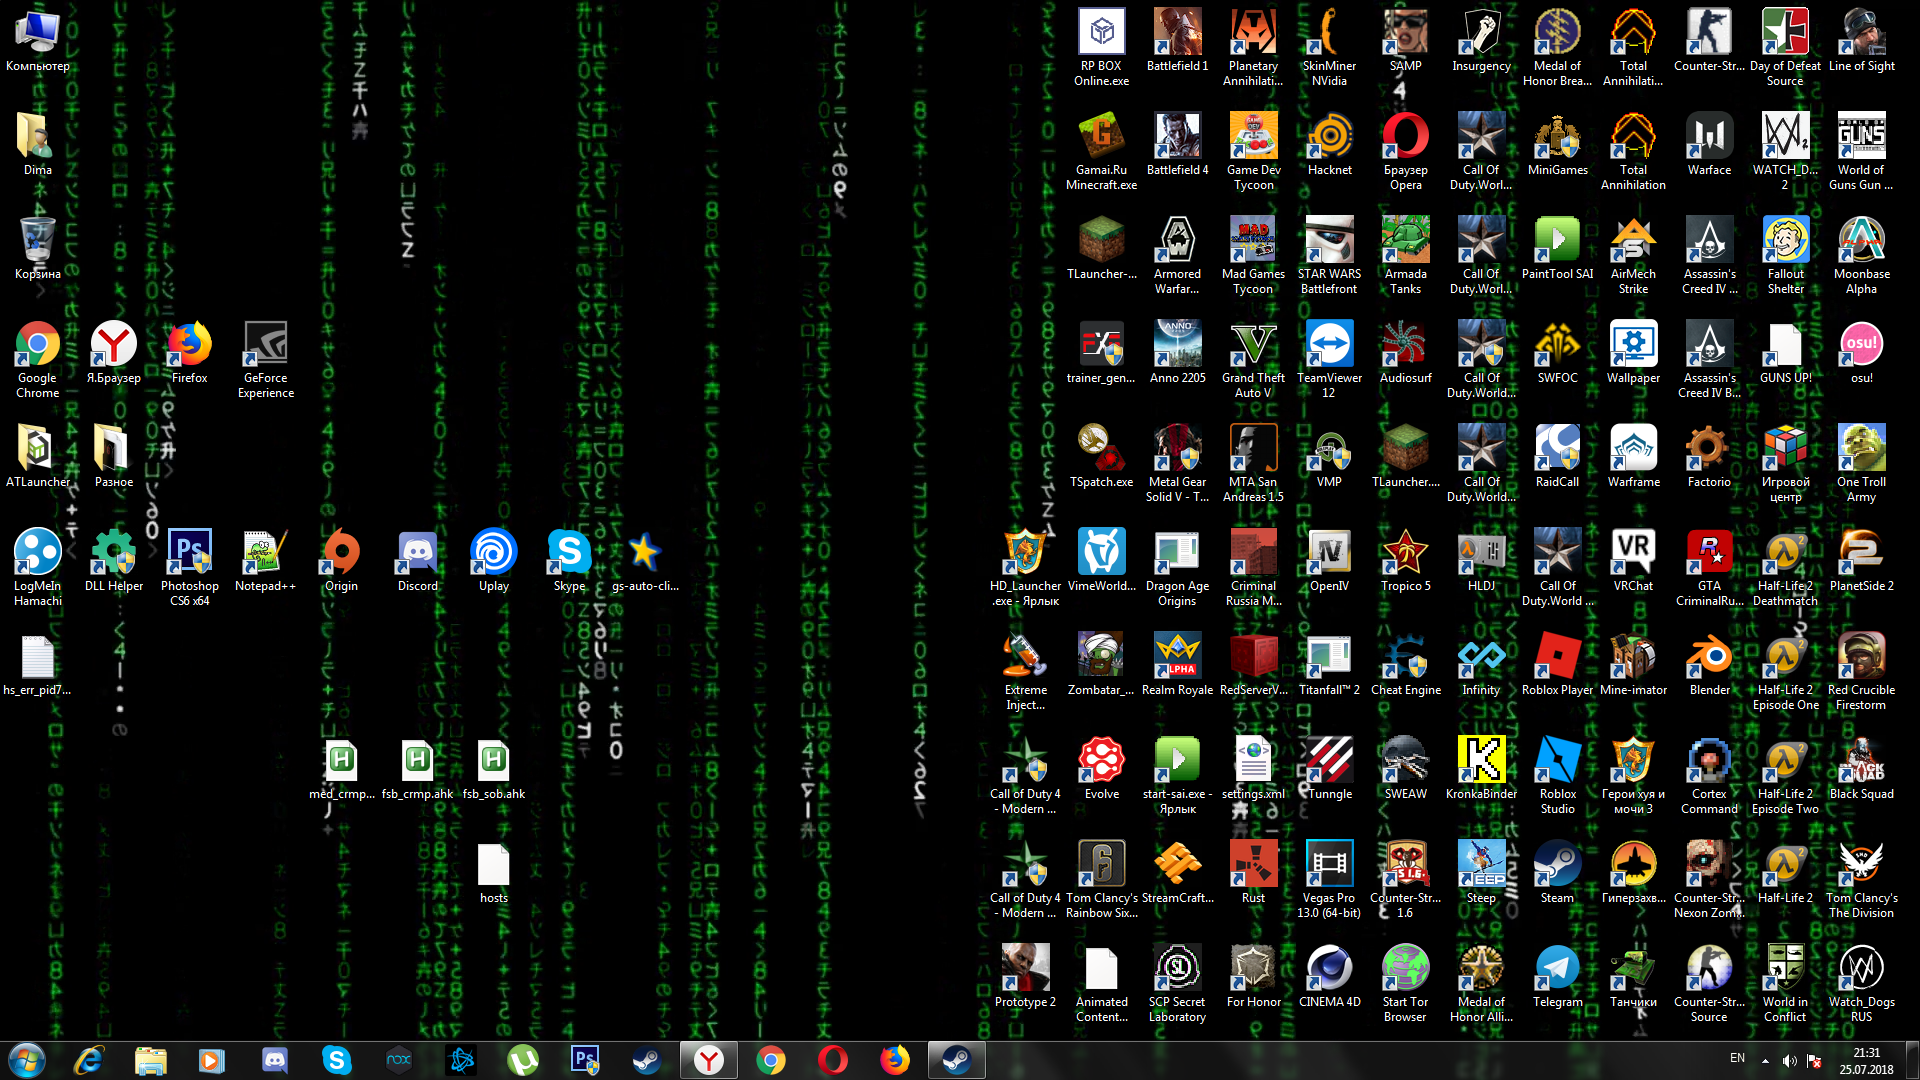Open the Fallout Shelter shortcut
Viewport: 1920px width, 1080px height.
click(1786, 255)
